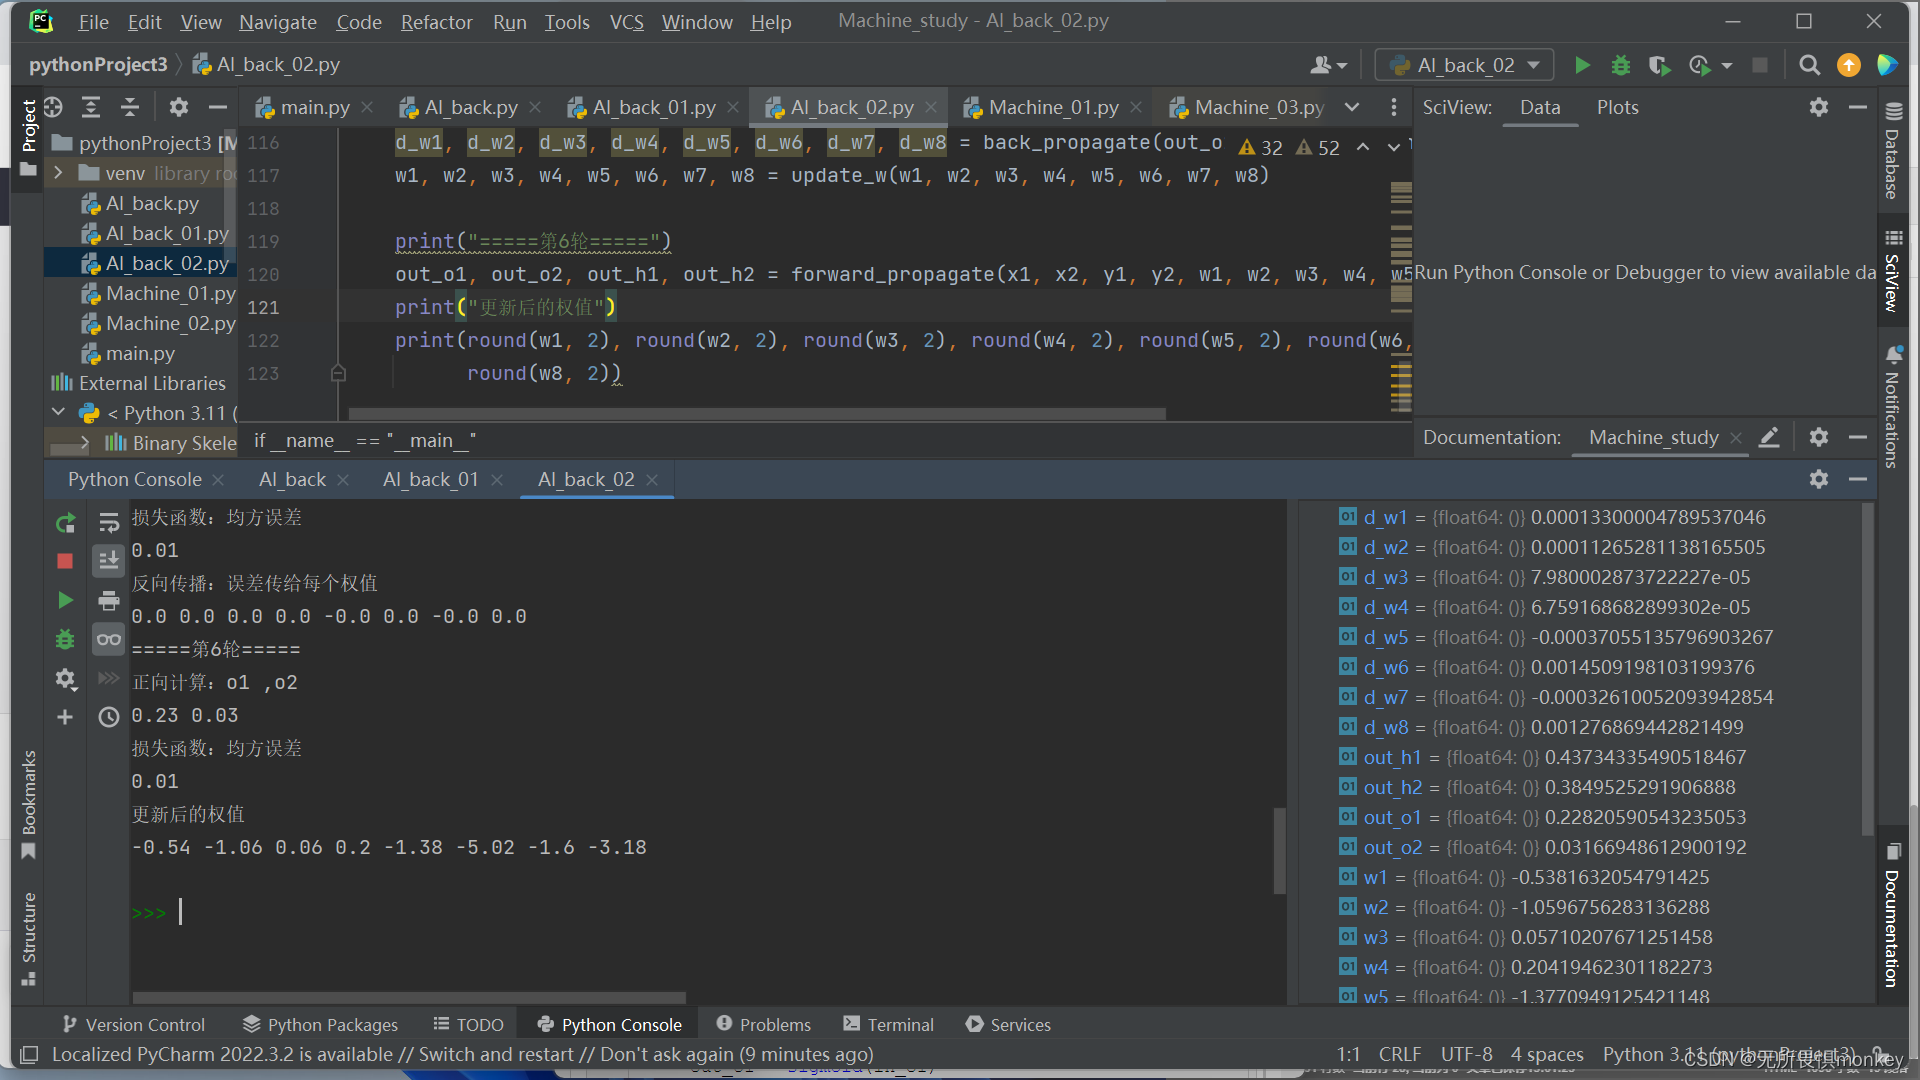Viewport: 1920px width, 1080px height.
Task: Toggle the Documentation sidebar panel
Action: tap(1892, 916)
